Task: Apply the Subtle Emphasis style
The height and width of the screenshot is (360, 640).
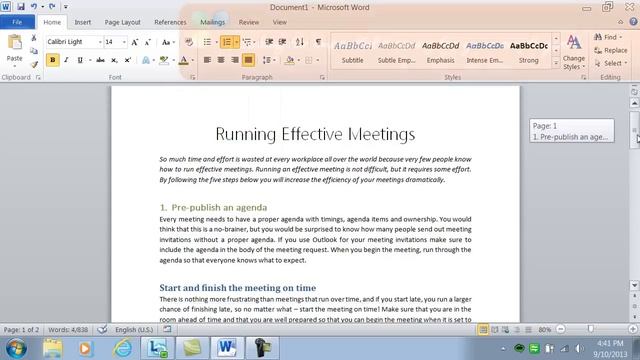Action: coord(396,51)
